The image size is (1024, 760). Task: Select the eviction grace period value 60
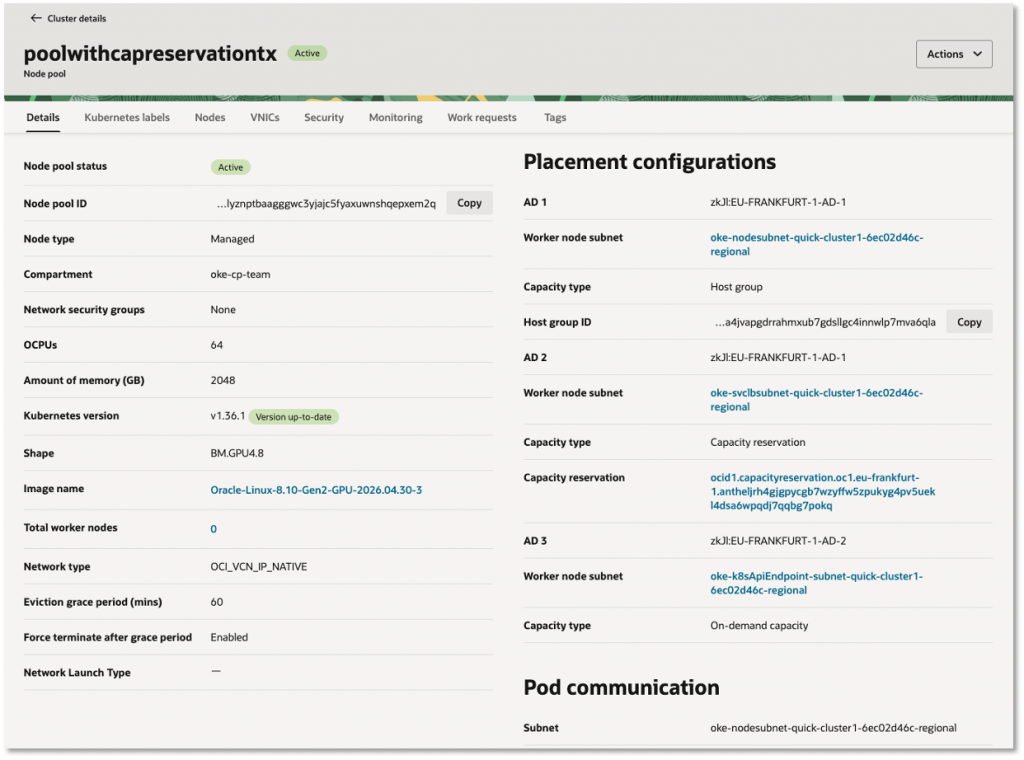coord(217,602)
